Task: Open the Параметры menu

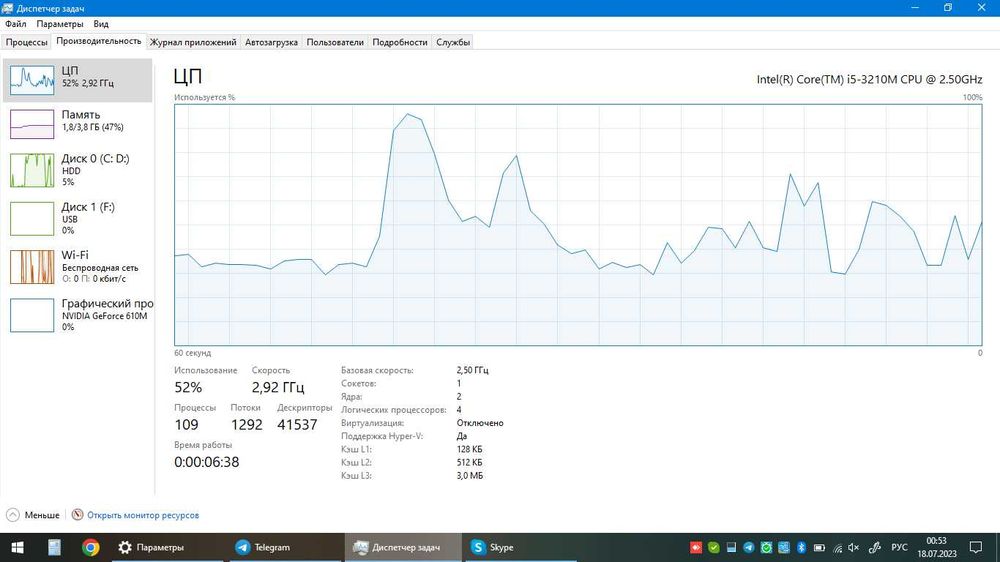Action: pos(60,24)
